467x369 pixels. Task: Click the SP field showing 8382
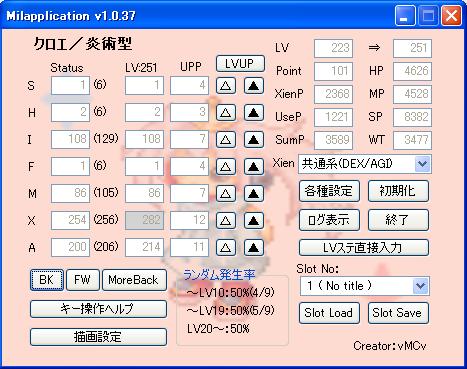(412, 117)
